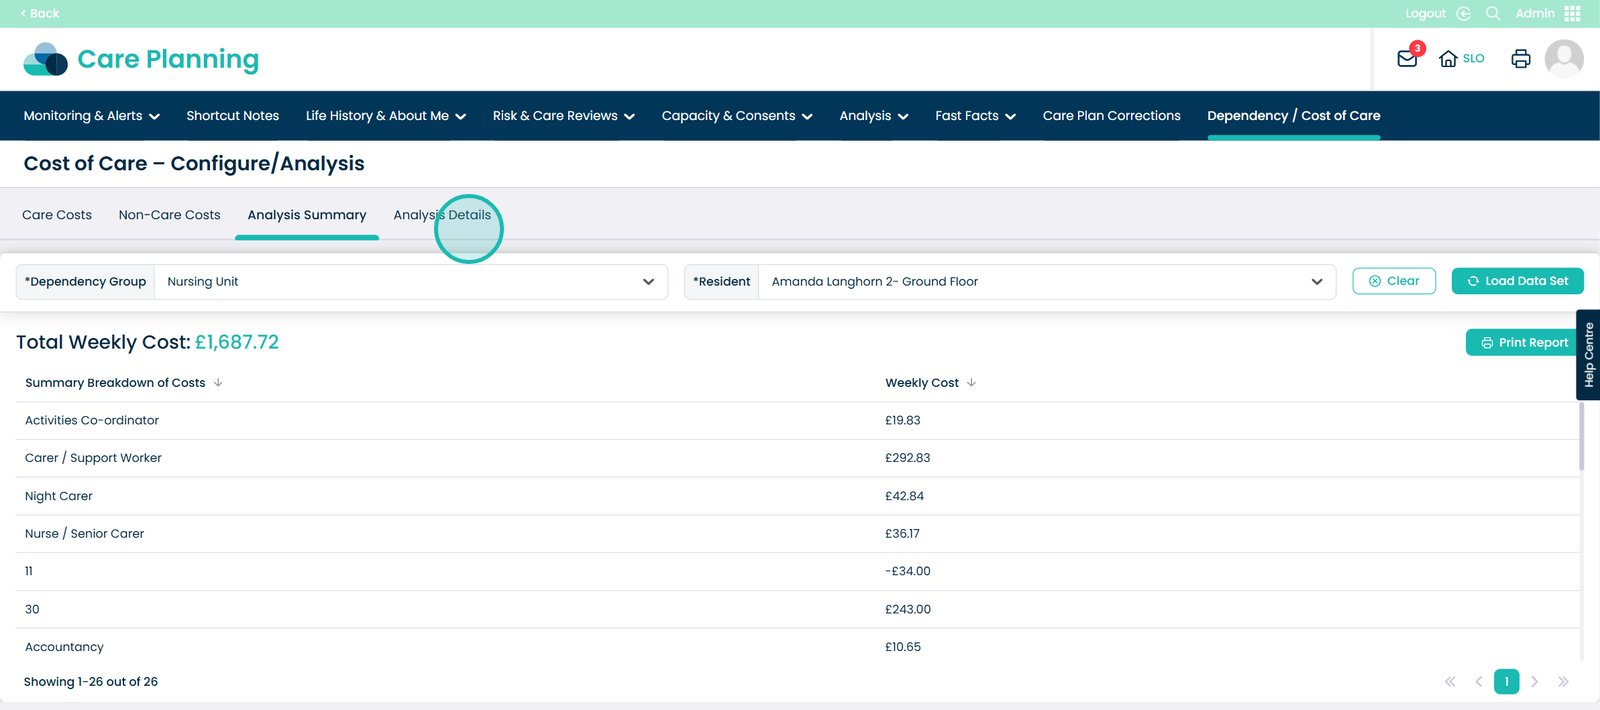Viewport: 1600px width, 710px height.
Task: Open Care Plan Corrections menu item
Action: (x=1111, y=116)
